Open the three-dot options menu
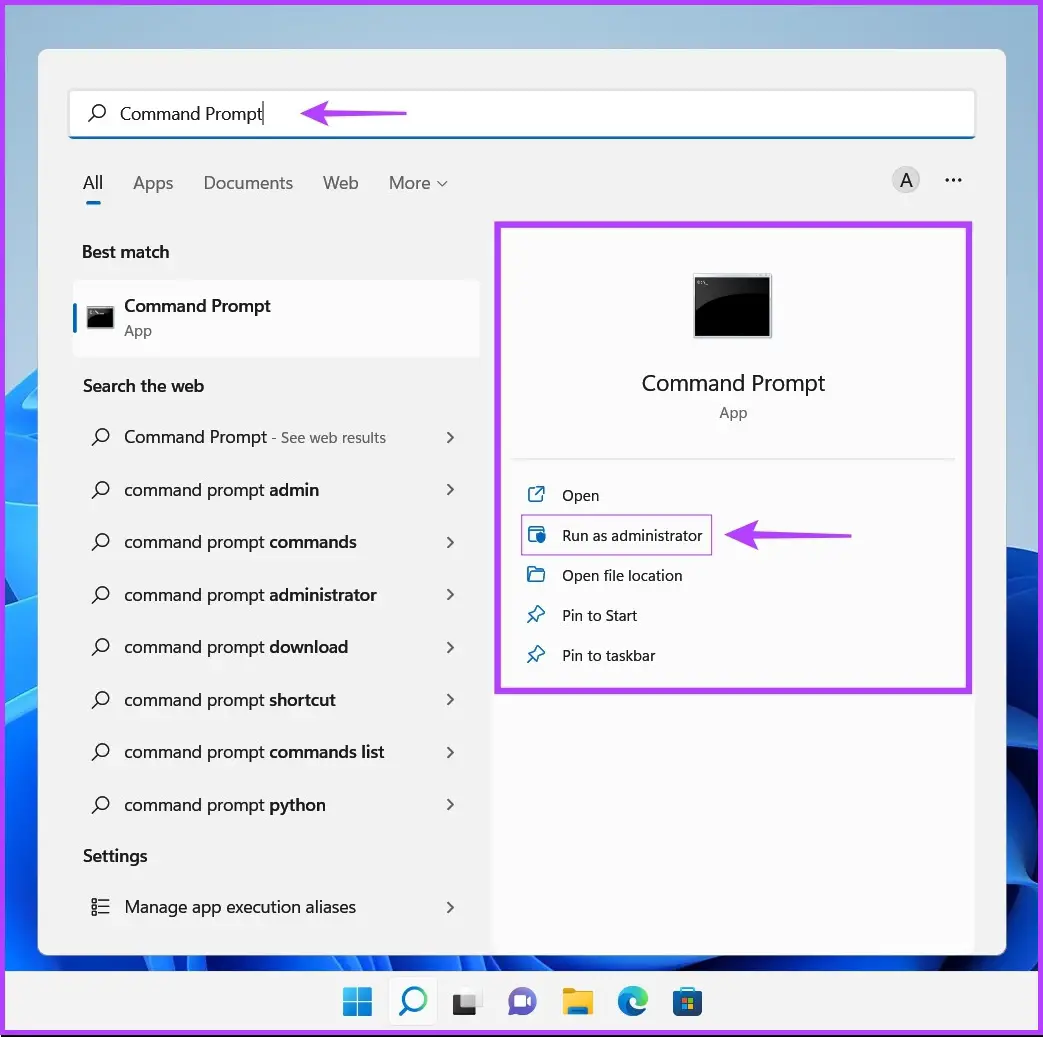Image resolution: width=1043 pixels, height=1037 pixels. [x=953, y=180]
